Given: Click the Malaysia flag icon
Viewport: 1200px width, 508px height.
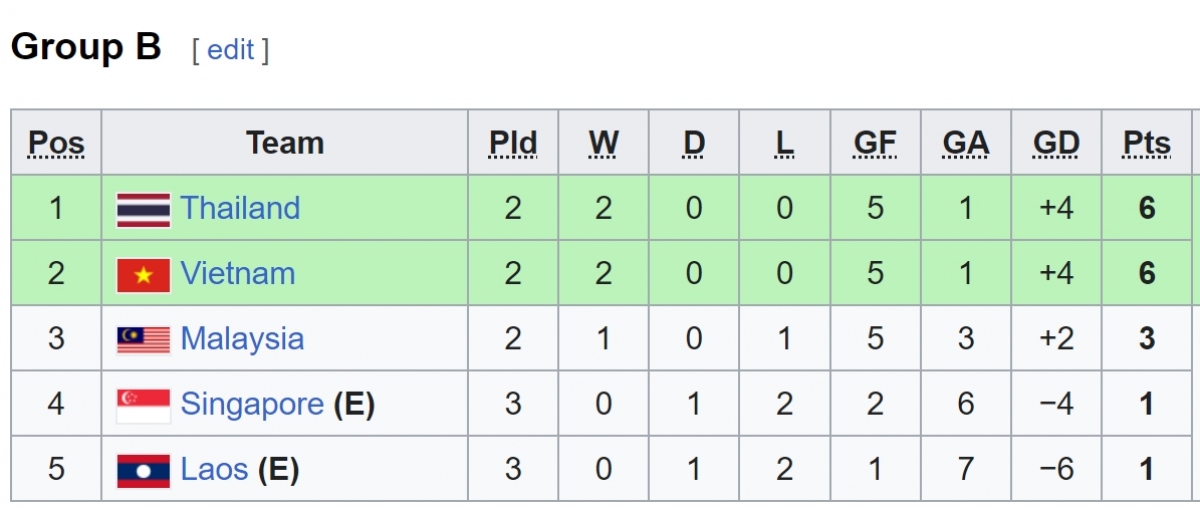Looking at the screenshot, I should tap(143, 340).
